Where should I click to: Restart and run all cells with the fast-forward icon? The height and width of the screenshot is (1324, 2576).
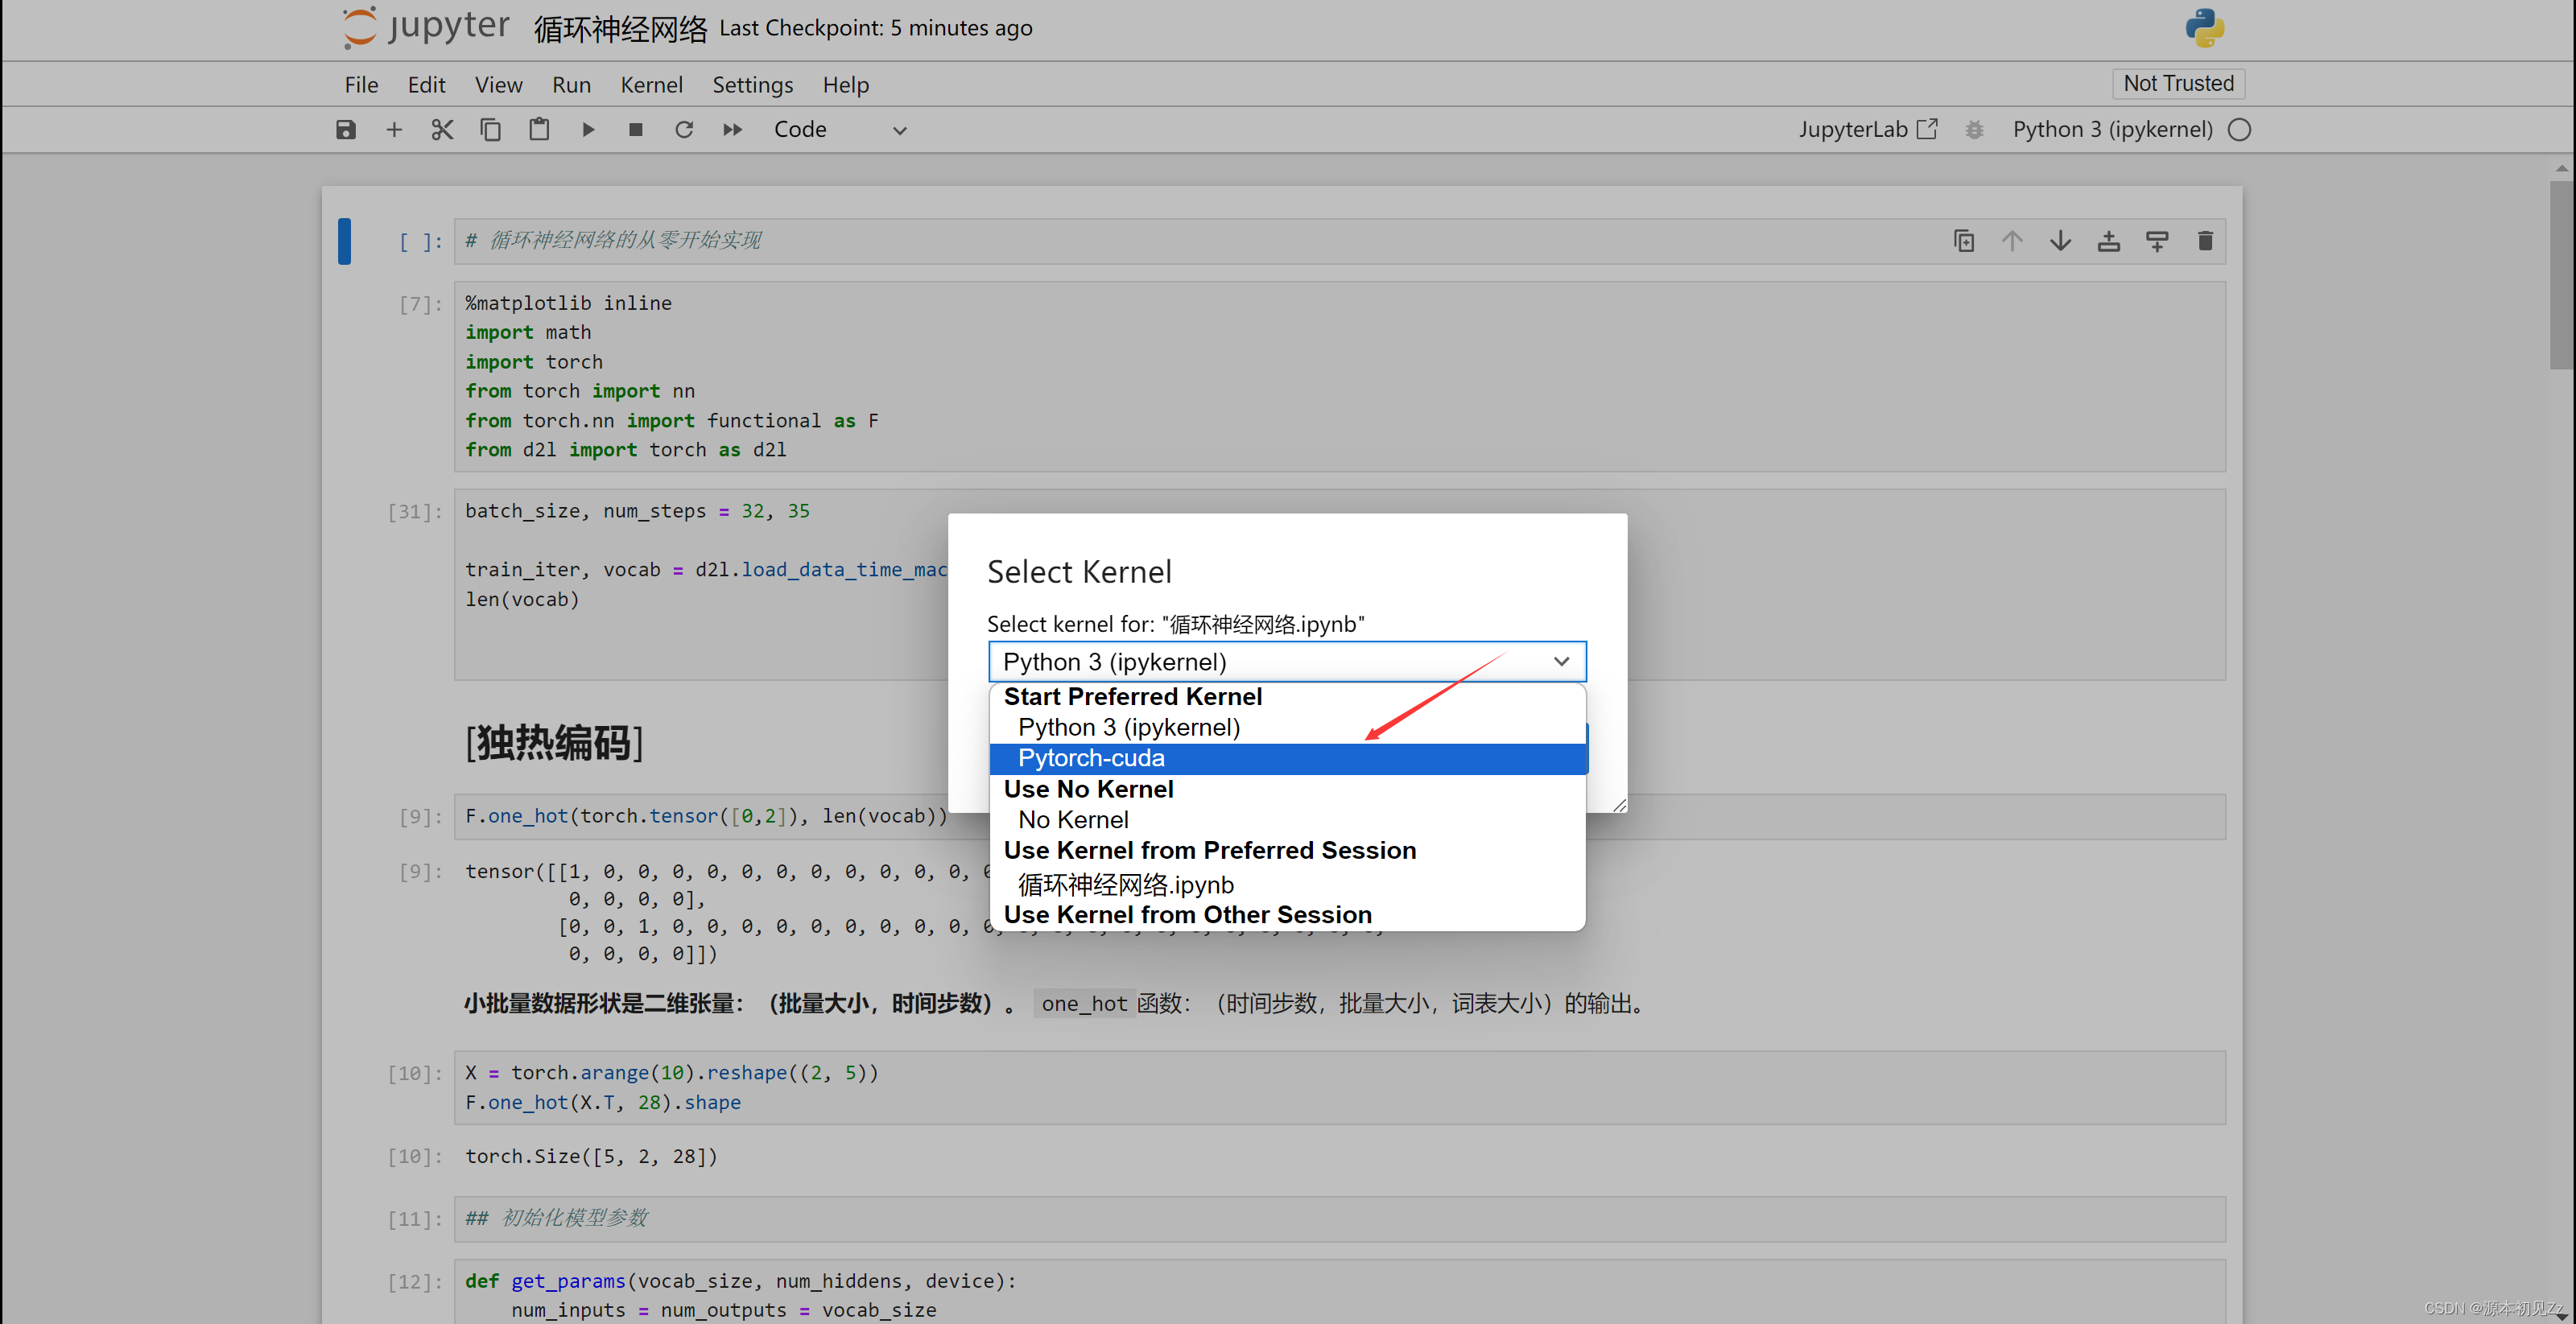click(x=732, y=130)
